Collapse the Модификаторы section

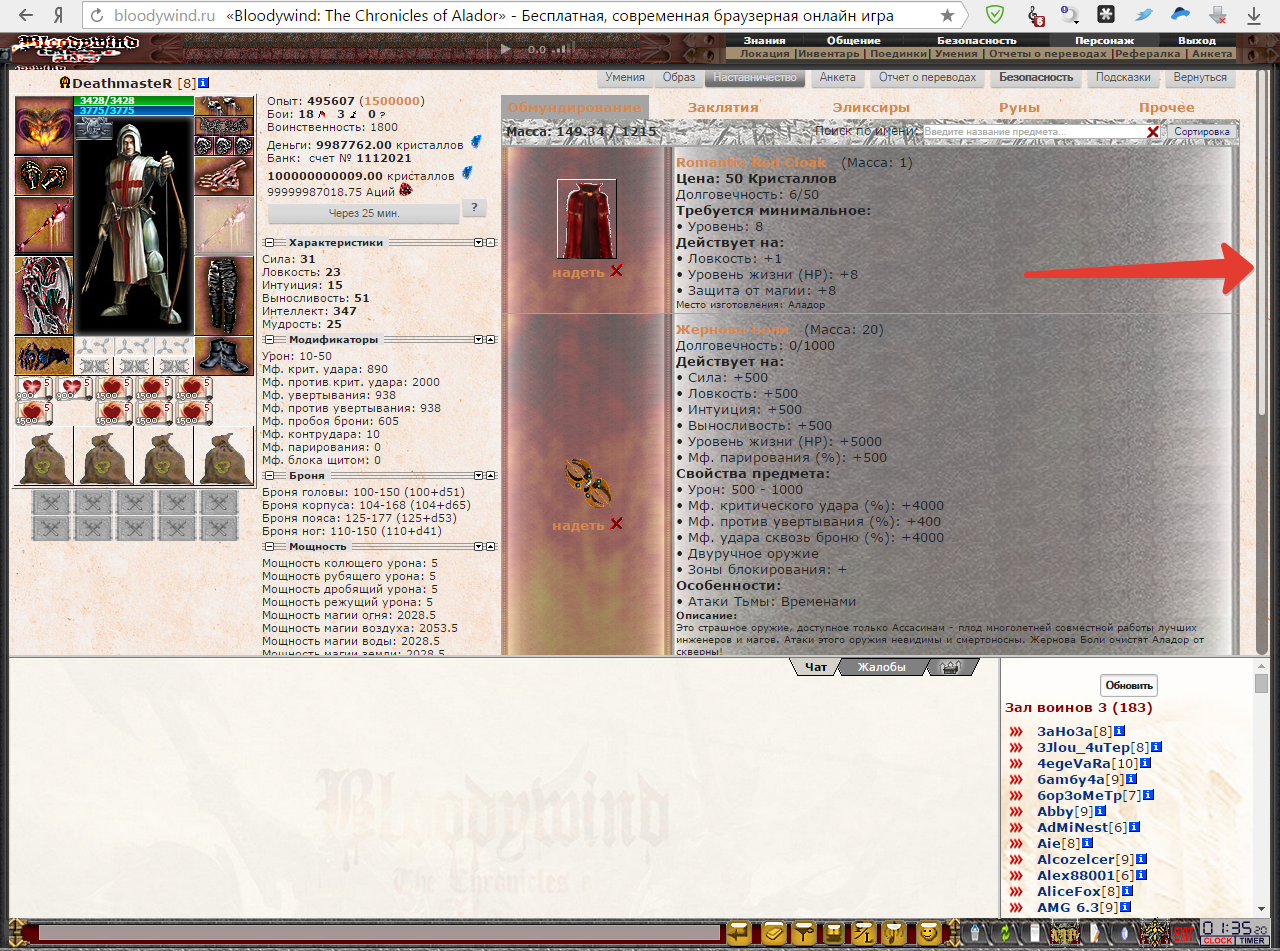[269, 339]
